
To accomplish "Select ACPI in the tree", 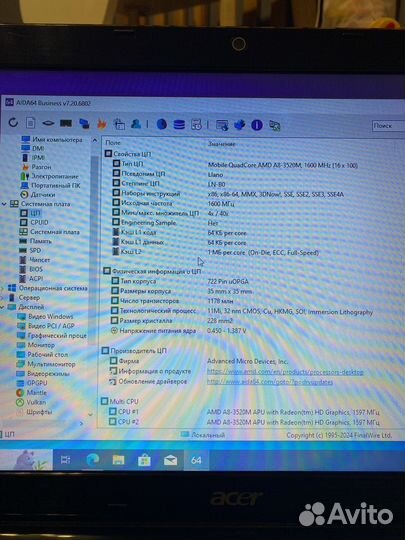I will tap(36, 278).
